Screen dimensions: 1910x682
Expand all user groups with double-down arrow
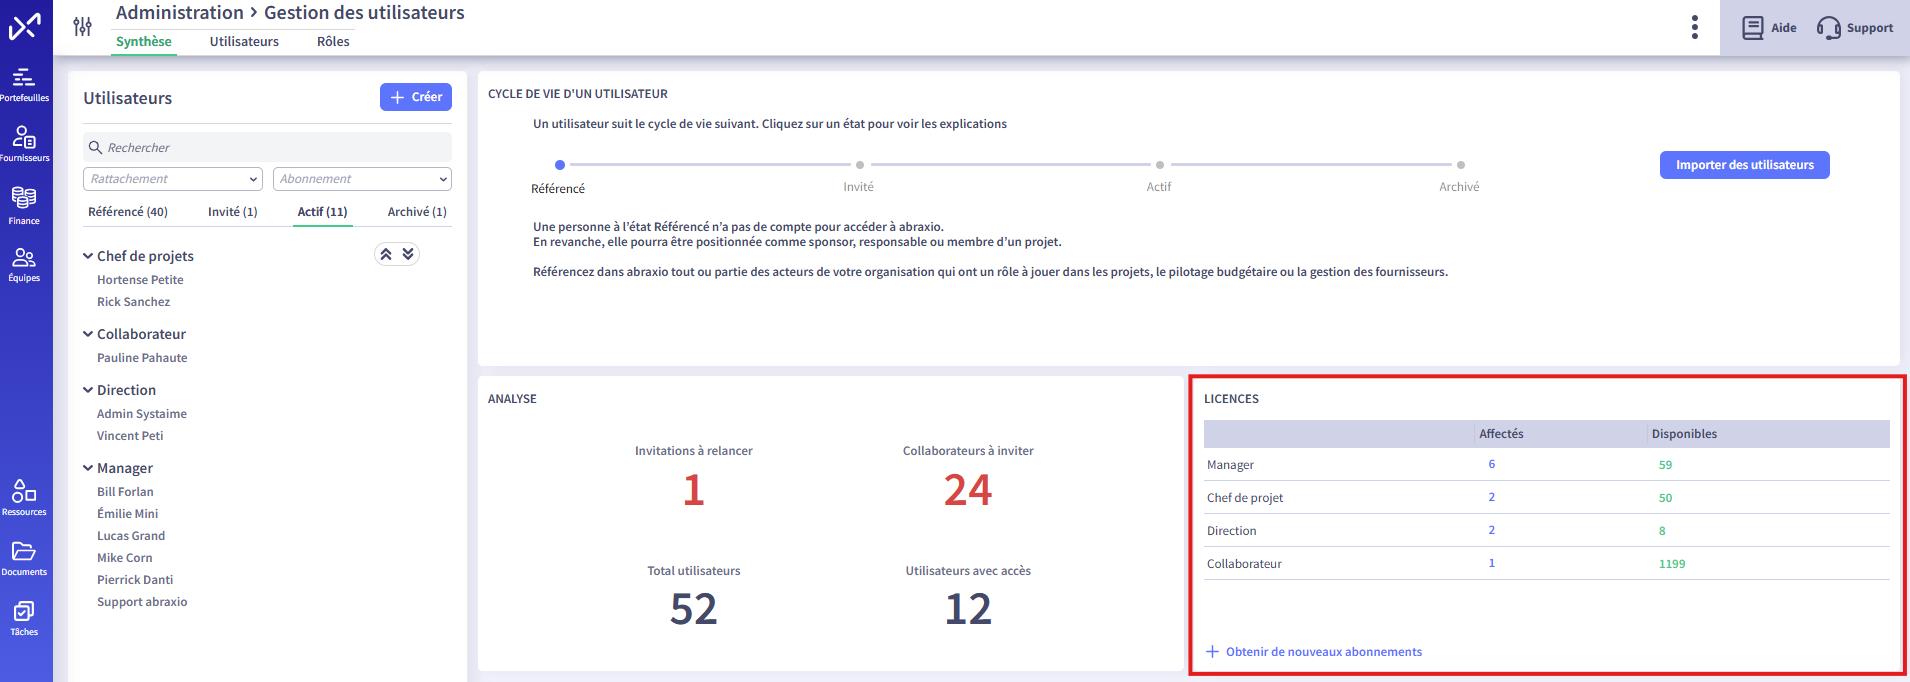pyautogui.click(x=408, y=254)
